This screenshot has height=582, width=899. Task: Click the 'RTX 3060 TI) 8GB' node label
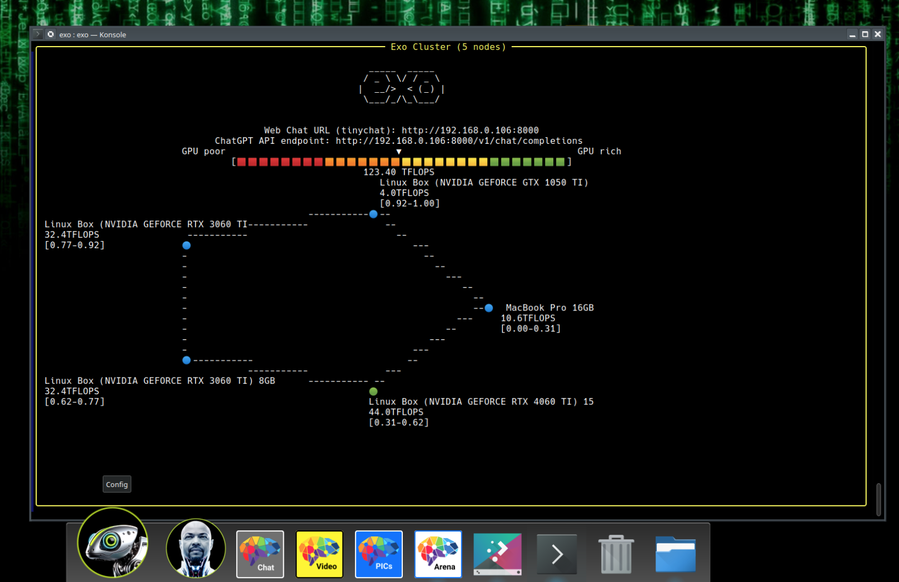point(159,381)
